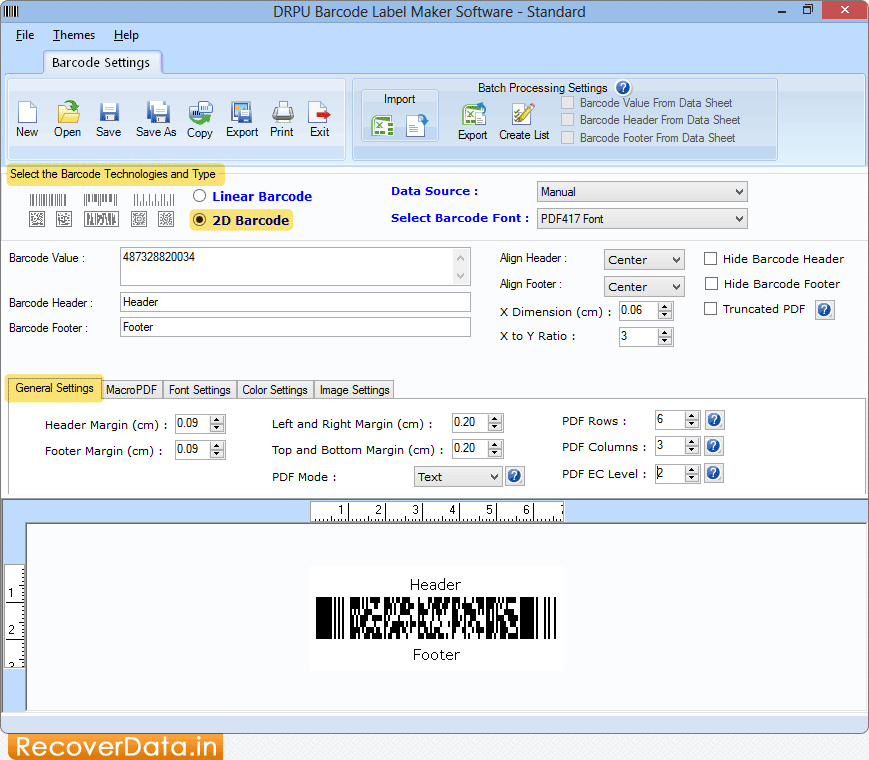Increase PDF Rows using the up stepper
This screenshot has width=869, height=760.
tap(692, 415)
